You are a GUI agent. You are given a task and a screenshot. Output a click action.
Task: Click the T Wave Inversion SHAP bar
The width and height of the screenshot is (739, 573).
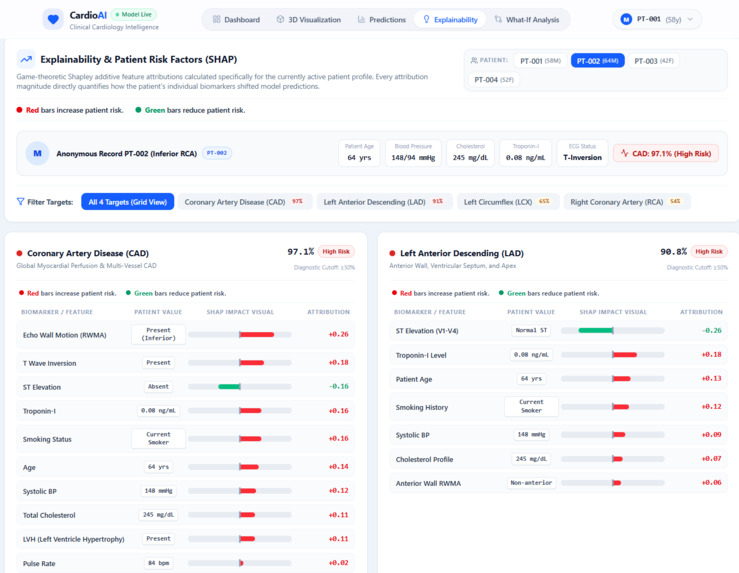pos(252,363)
